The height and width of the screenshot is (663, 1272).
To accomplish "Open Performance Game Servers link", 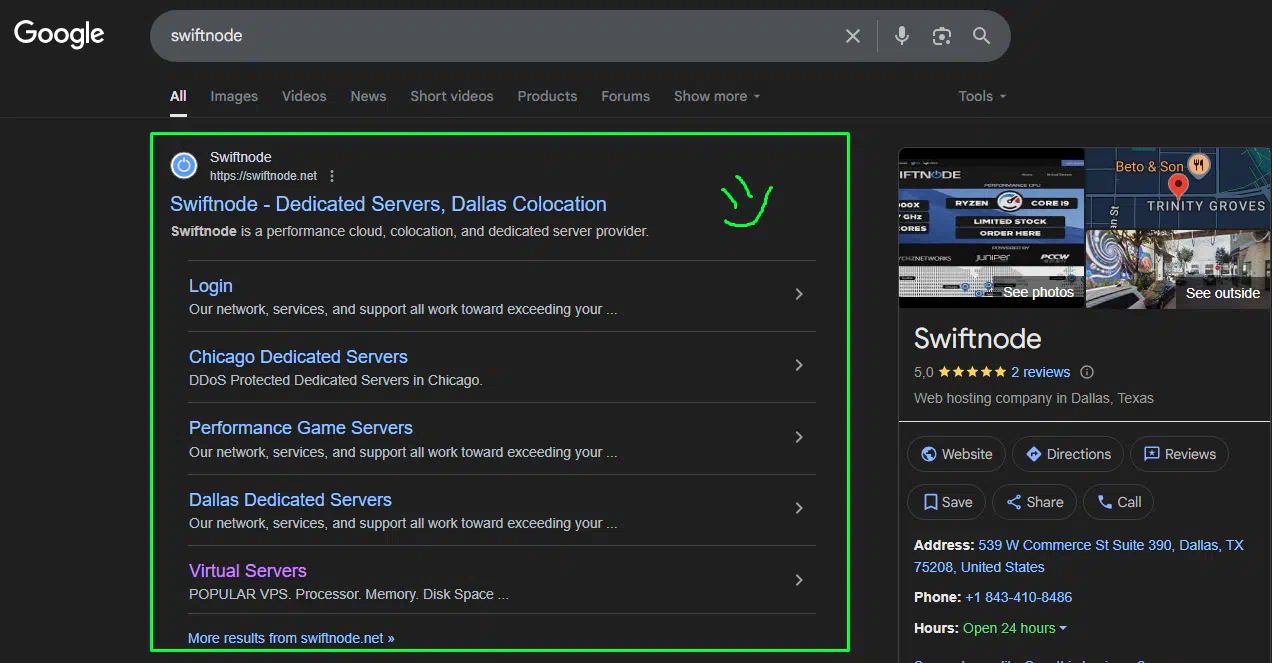I will 301,428.
